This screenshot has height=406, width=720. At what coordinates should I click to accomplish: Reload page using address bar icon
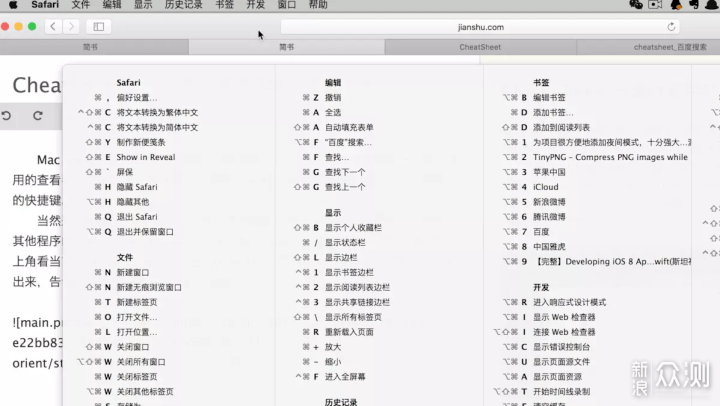tap(671, 27)
